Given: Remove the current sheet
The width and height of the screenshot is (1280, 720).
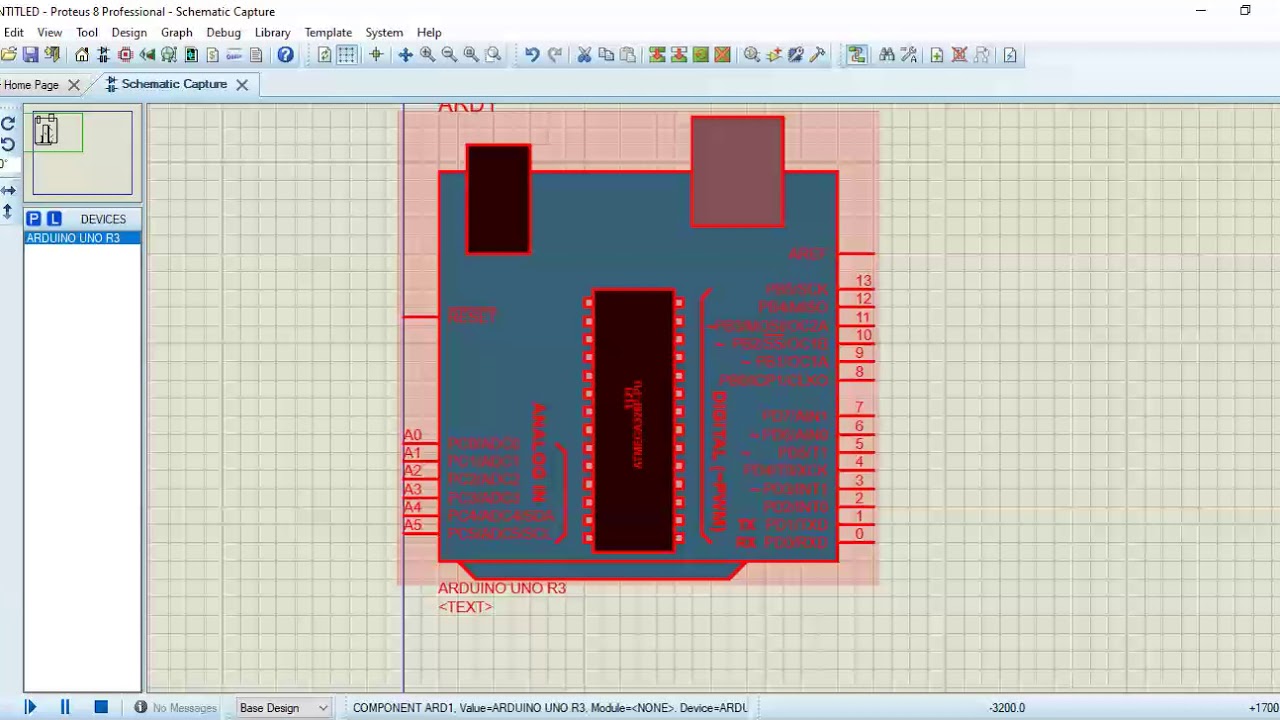Looking at the screenshot, I should click(x=959, y=55).
